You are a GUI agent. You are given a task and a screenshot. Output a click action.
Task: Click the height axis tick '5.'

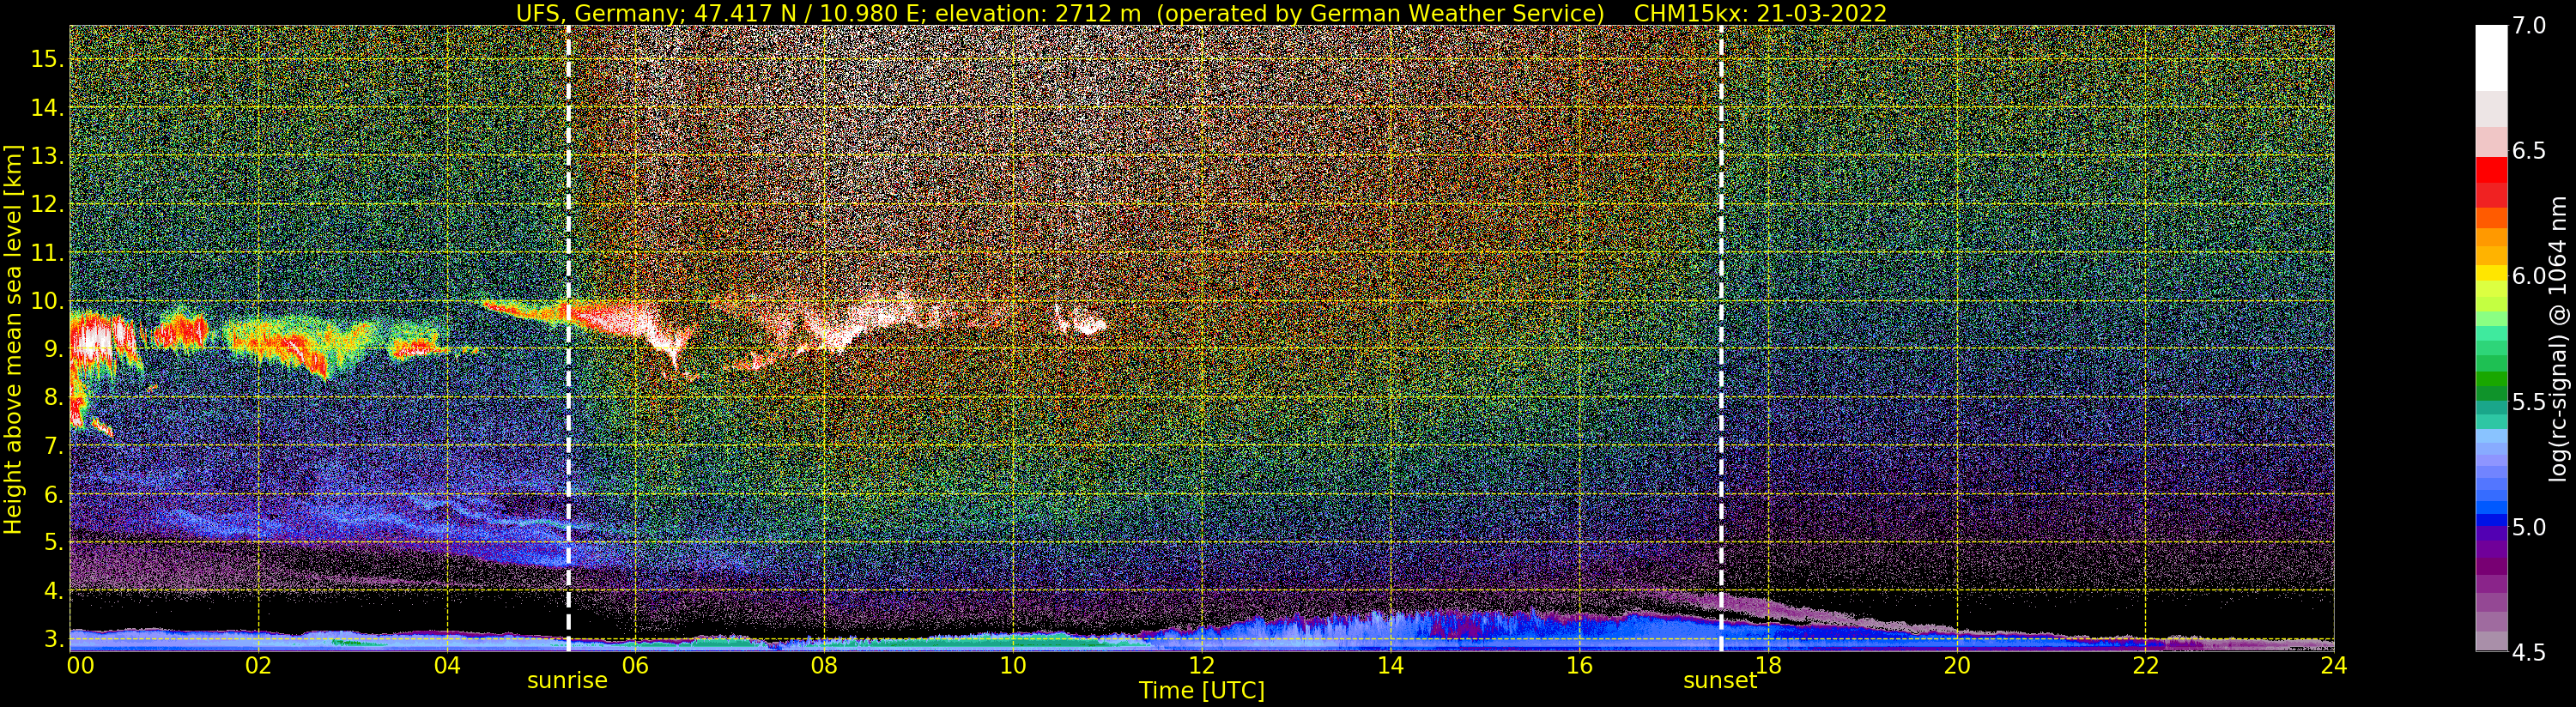pyautogui.click(x=53, y=542)
